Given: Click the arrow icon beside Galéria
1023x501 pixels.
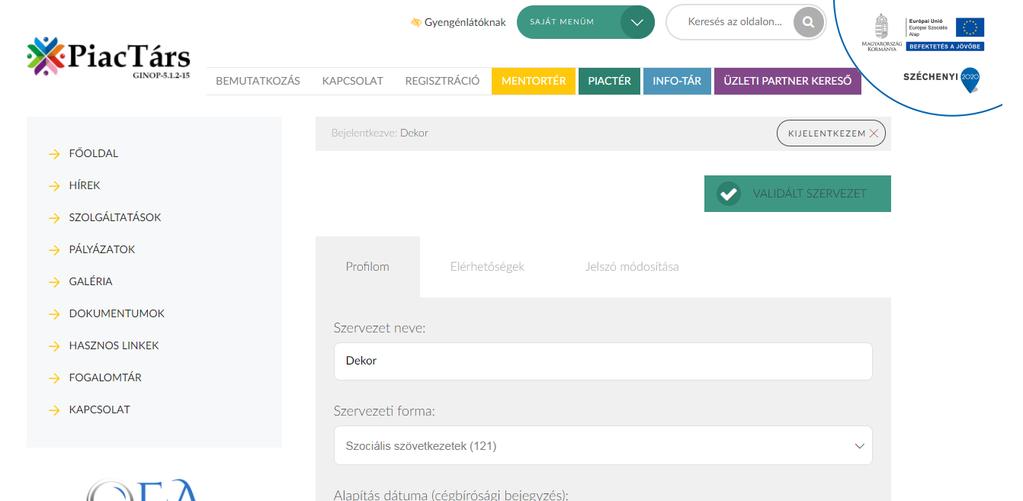Looking at the screenshot, I should click(54, 282).
